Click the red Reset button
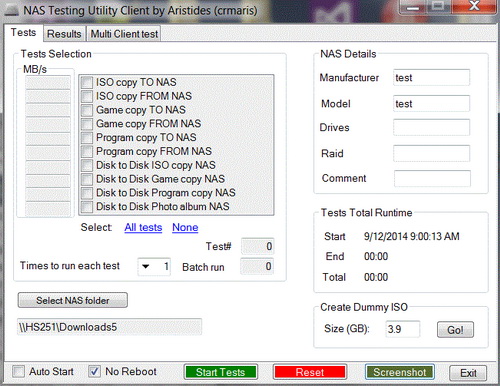The width and height of the screenshot is (500, 386). click(x=310, y=372)
